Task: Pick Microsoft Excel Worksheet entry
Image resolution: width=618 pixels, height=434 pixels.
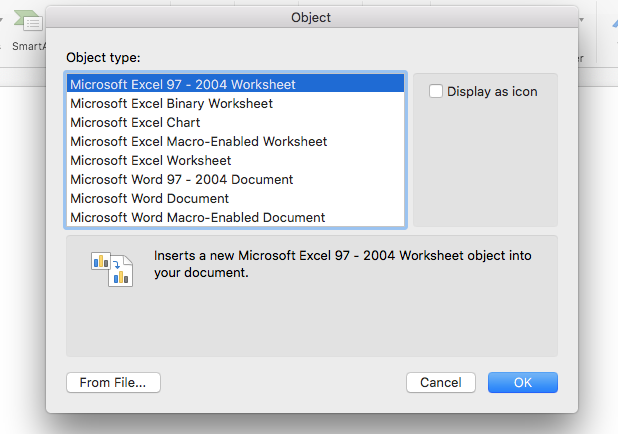Action: tap(235, 160)
